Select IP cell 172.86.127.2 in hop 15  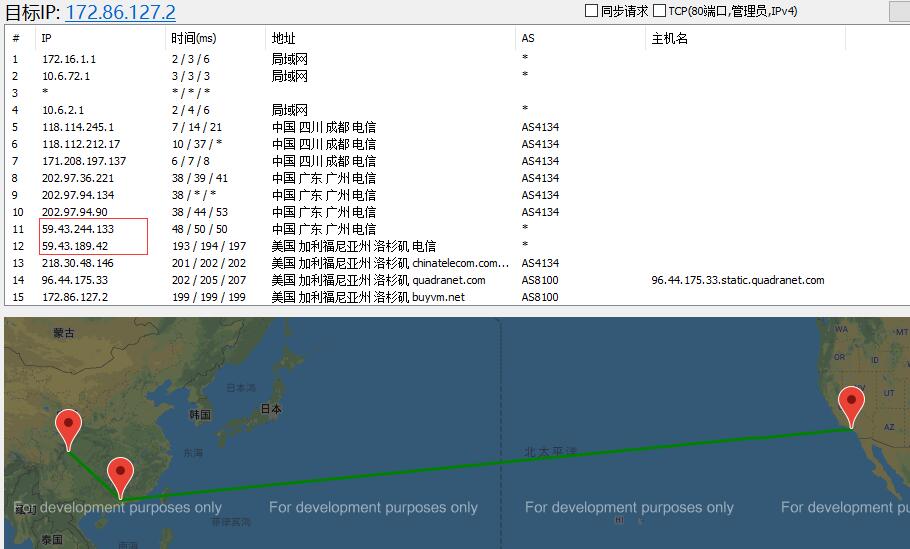tap(75, 297)
